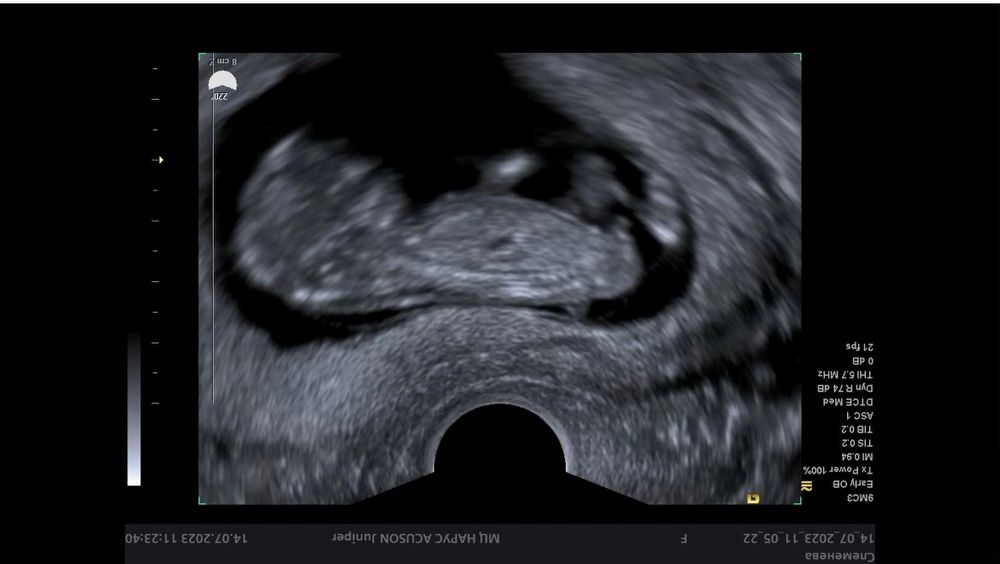Click the grayscale bar on the left
This screenshot has height=564, width=1000.
(x=134, y=410)
